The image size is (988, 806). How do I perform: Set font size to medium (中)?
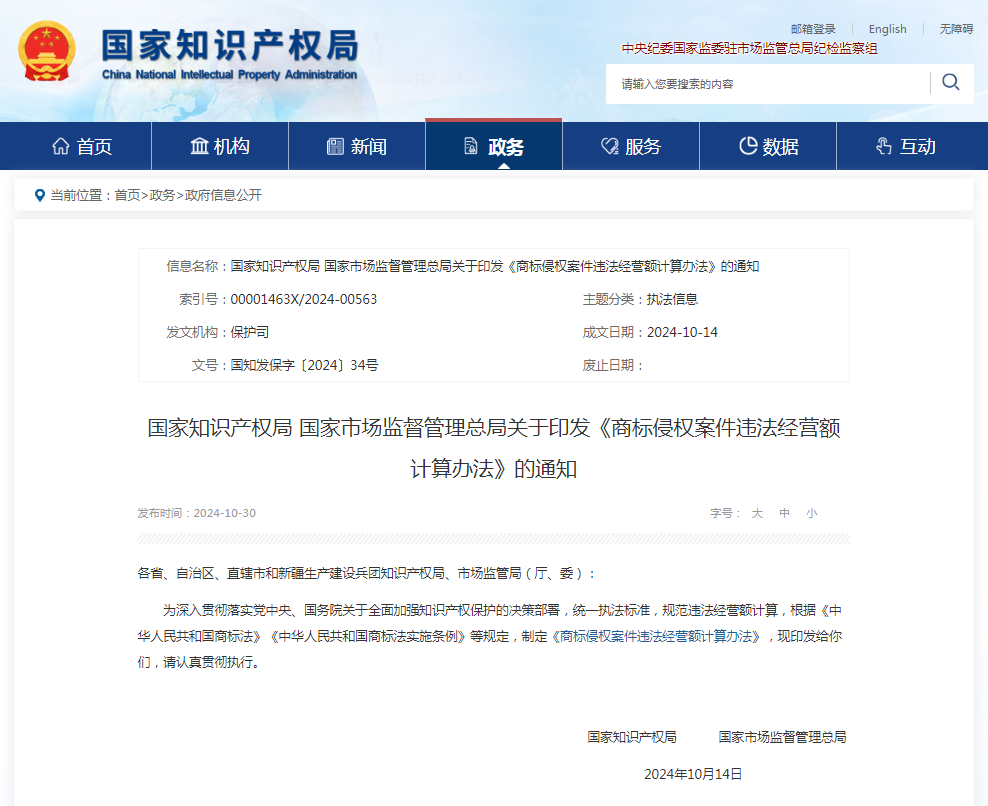pos(785,513)
